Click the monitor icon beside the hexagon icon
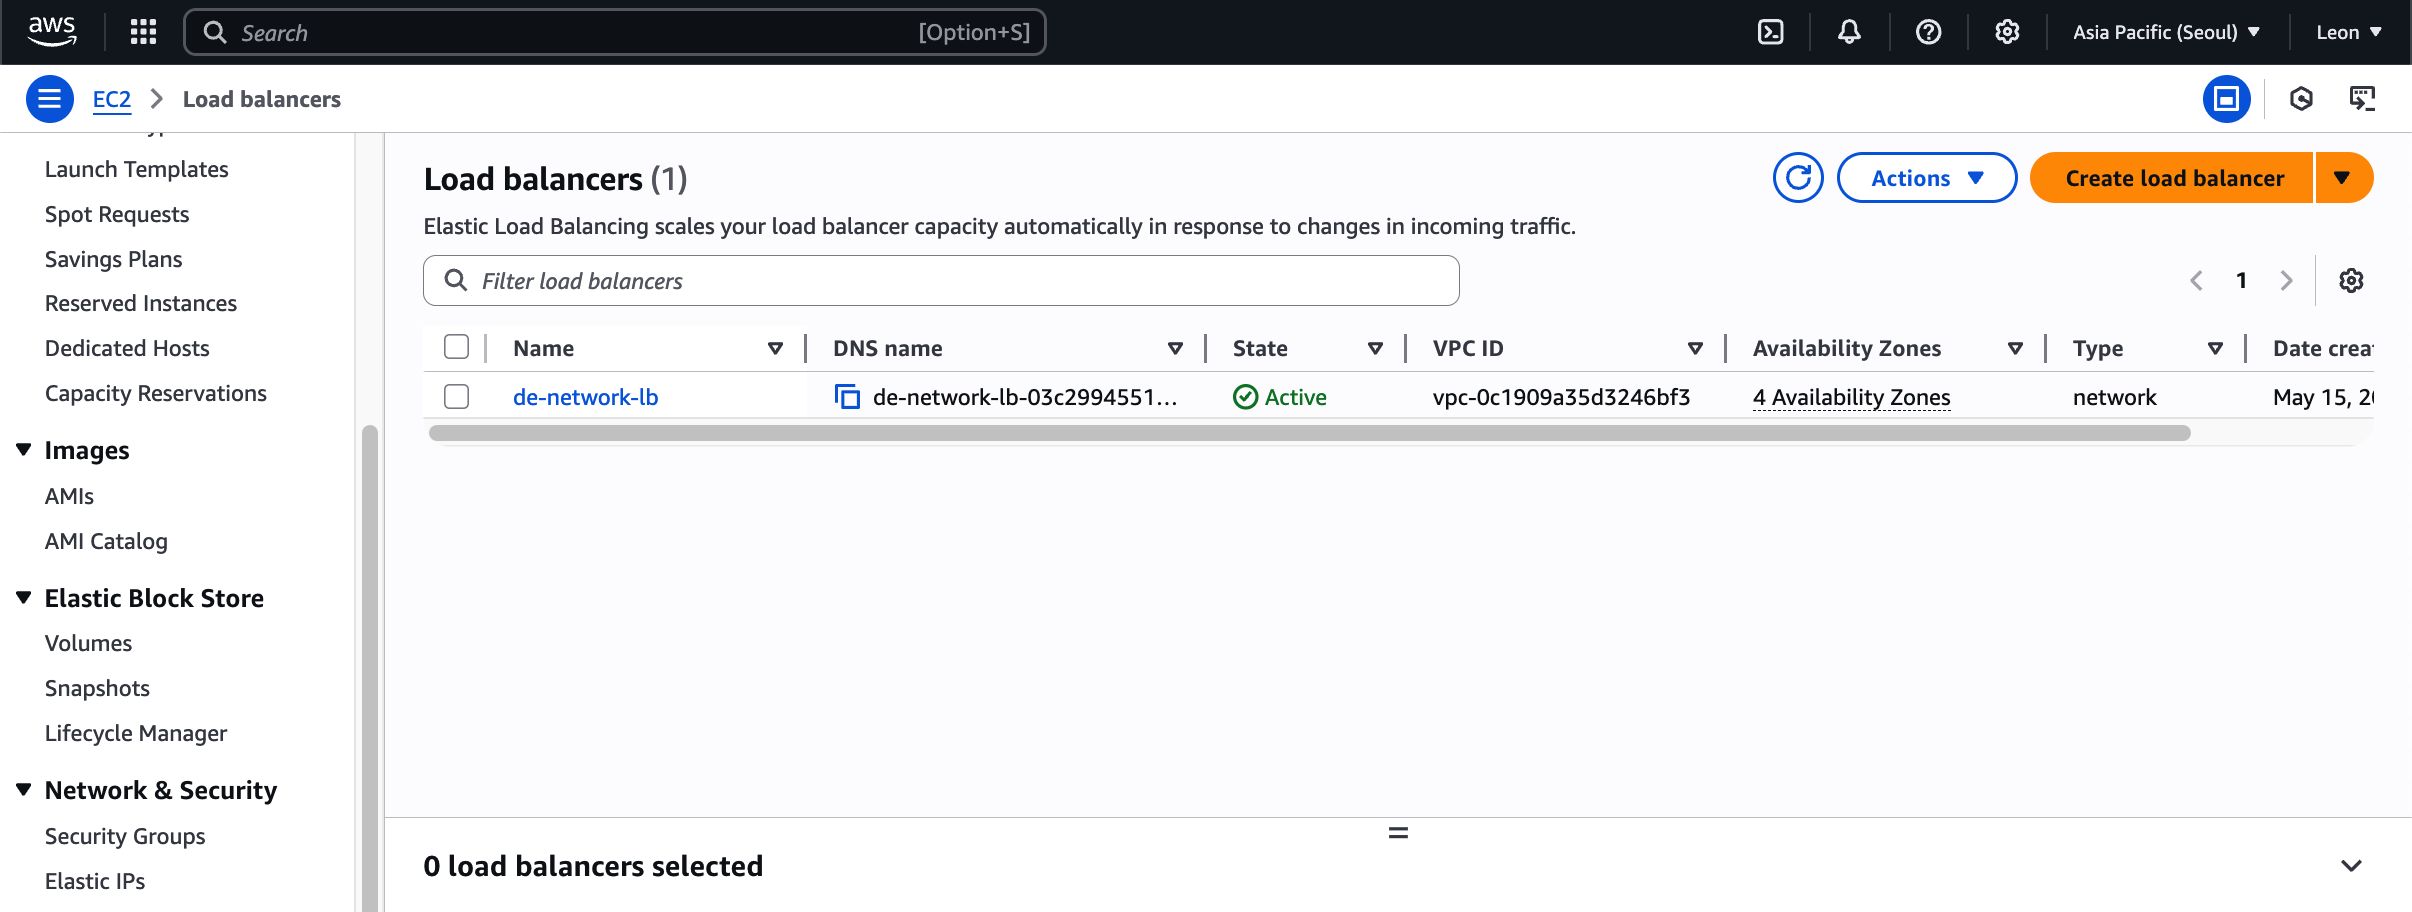Screen dimensions: 2412x912 coord(2362,99)
